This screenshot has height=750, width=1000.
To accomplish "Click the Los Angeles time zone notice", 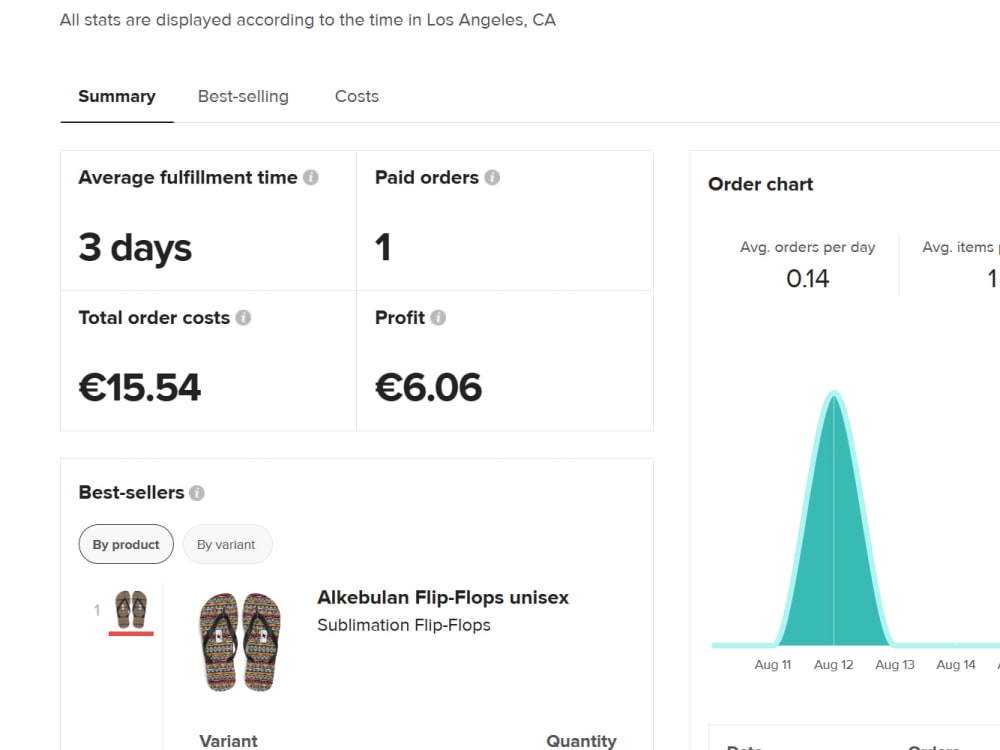I will (x=307, y=20).
